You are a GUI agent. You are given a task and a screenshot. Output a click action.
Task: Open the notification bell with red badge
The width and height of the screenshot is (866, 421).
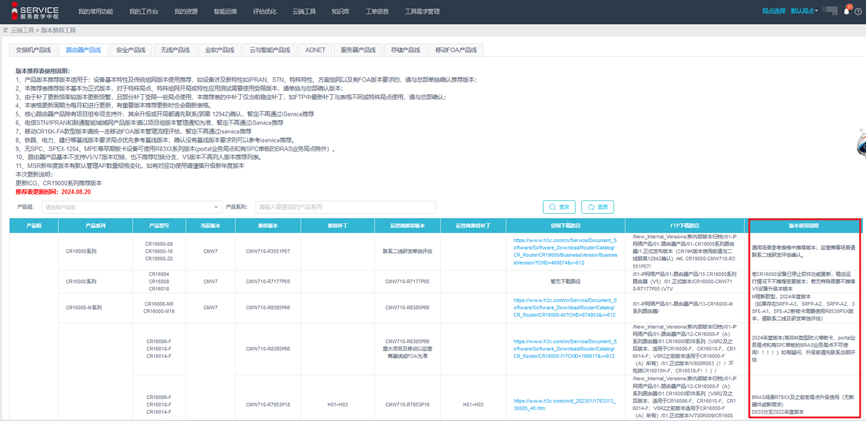tap(847, 10)
